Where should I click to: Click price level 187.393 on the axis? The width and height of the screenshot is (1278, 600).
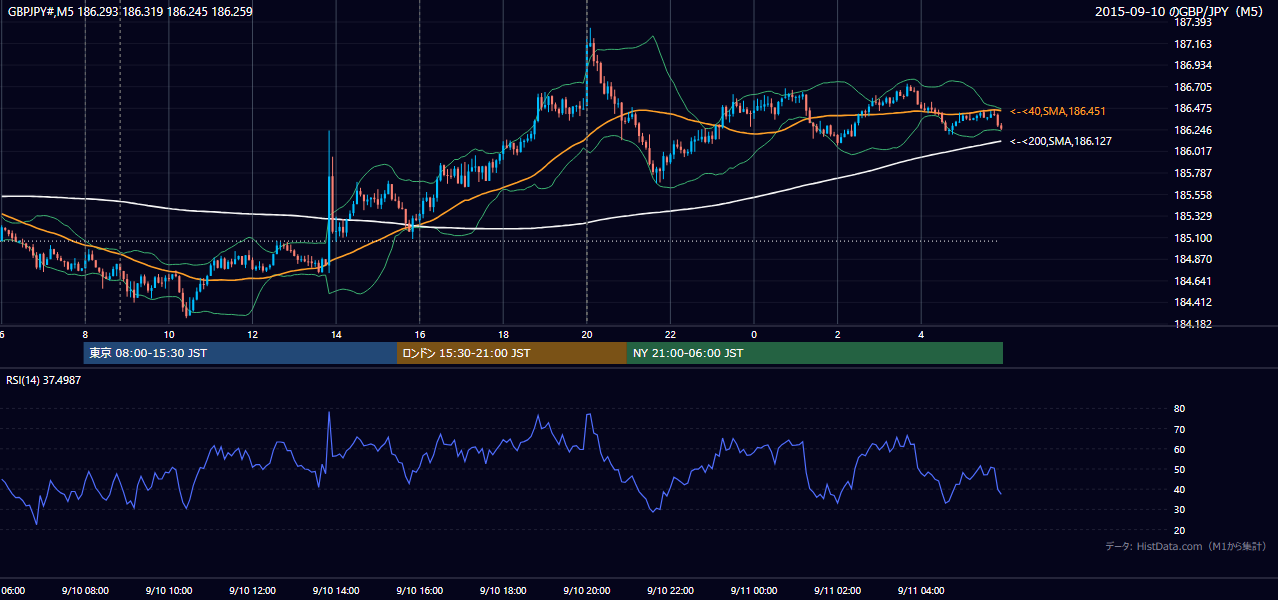(1192, 22)
